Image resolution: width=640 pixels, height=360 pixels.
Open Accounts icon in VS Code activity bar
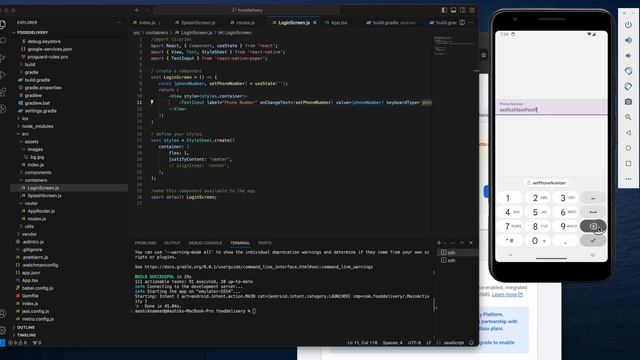(x=2, y=313)
